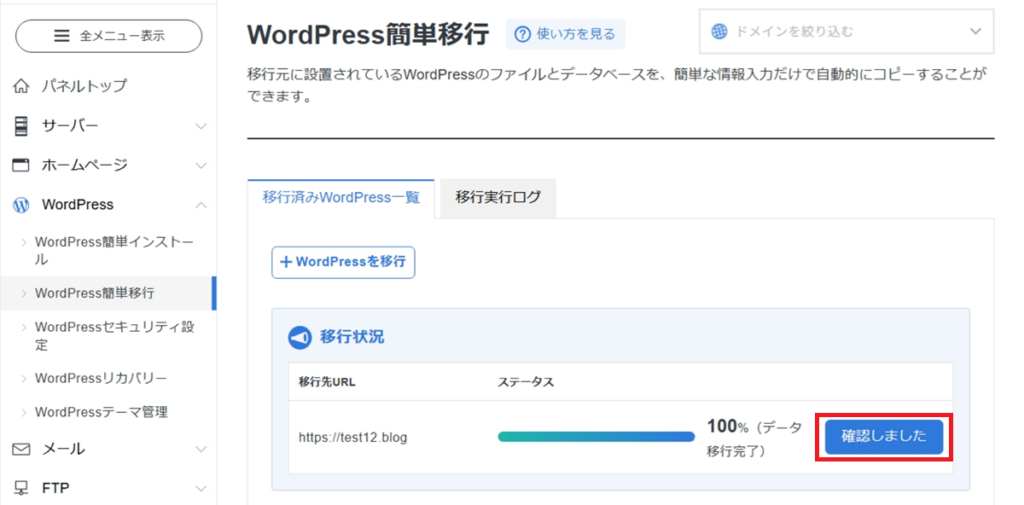
Task: Switch to 移行実行ログ tab
Action: pos(497,197)
